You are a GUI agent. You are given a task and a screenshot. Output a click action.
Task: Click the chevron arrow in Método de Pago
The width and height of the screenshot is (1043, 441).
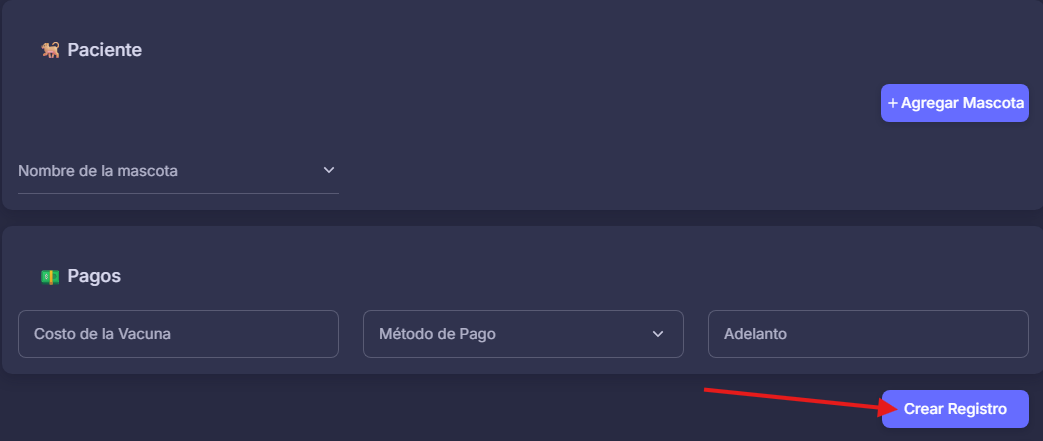pos(658,334)
